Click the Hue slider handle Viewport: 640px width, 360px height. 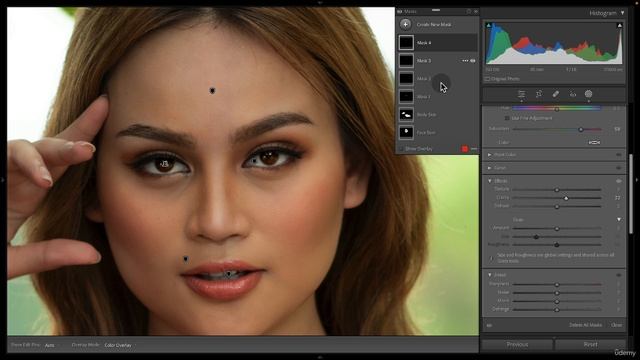(x=557, y=109)
